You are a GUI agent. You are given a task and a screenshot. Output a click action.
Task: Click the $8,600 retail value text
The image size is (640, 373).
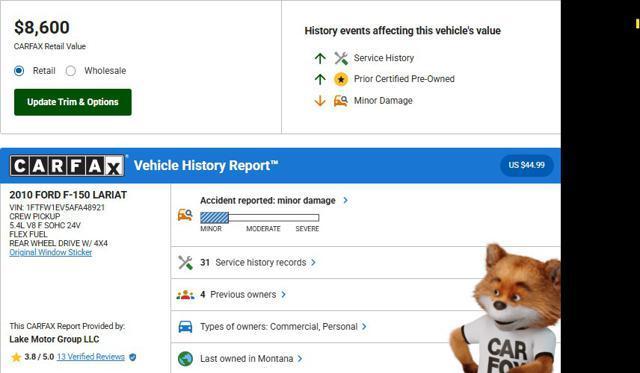pos(42,27)
